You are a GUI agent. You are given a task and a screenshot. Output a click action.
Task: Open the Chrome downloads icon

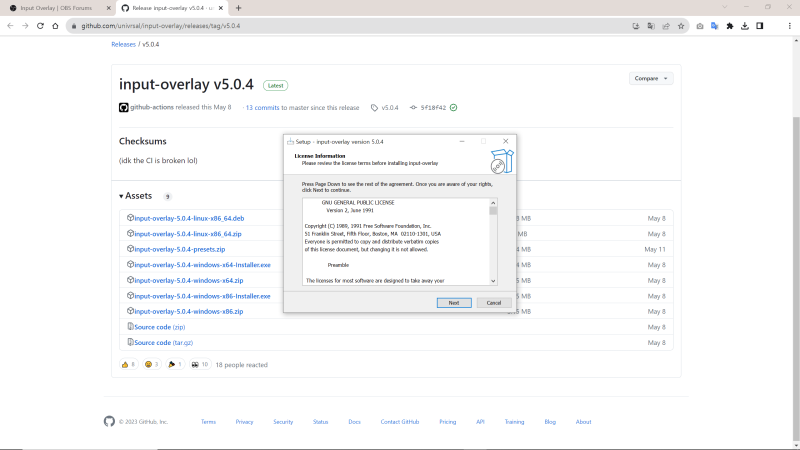(744, 26)
